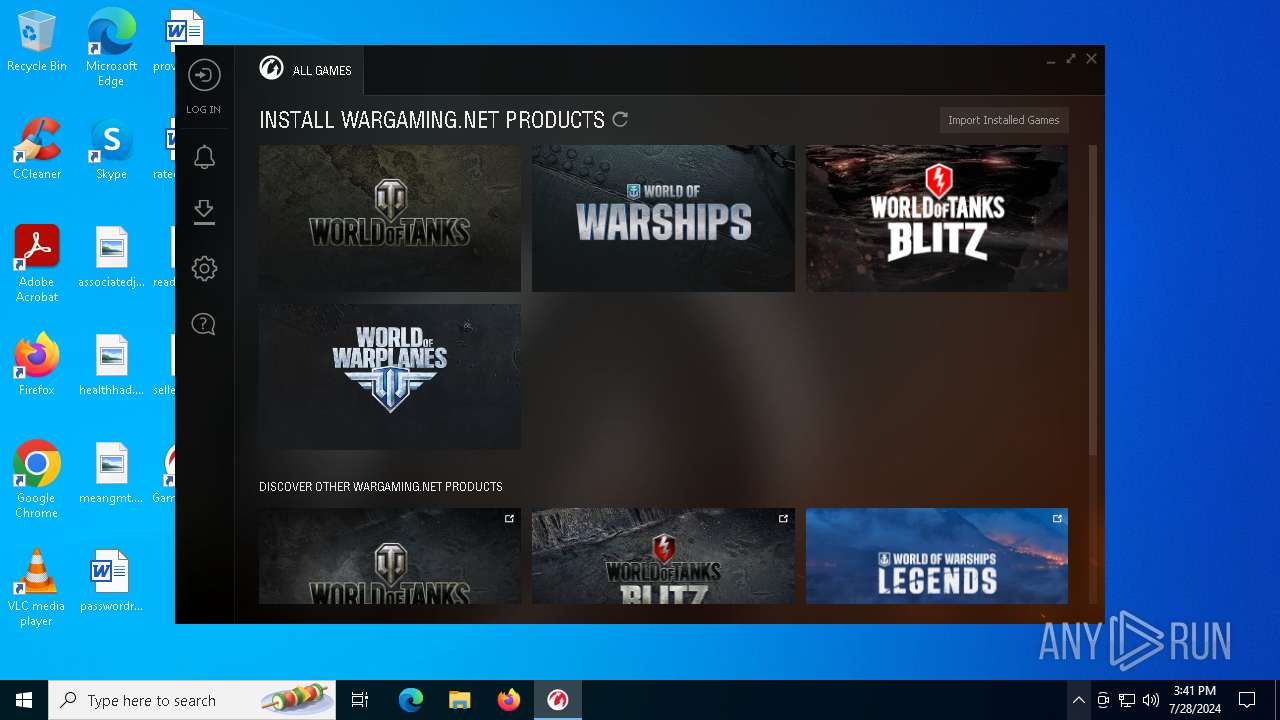Select World of Warplanes install tile
Screen dimensions: 1280x720
(x=390, y=377)
